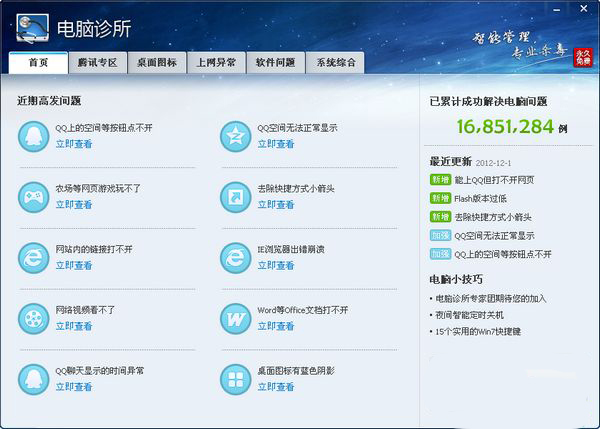Open recent update QQ空间无法正常显示 in sidebar
600x429 pixels.
coord(494,236)
